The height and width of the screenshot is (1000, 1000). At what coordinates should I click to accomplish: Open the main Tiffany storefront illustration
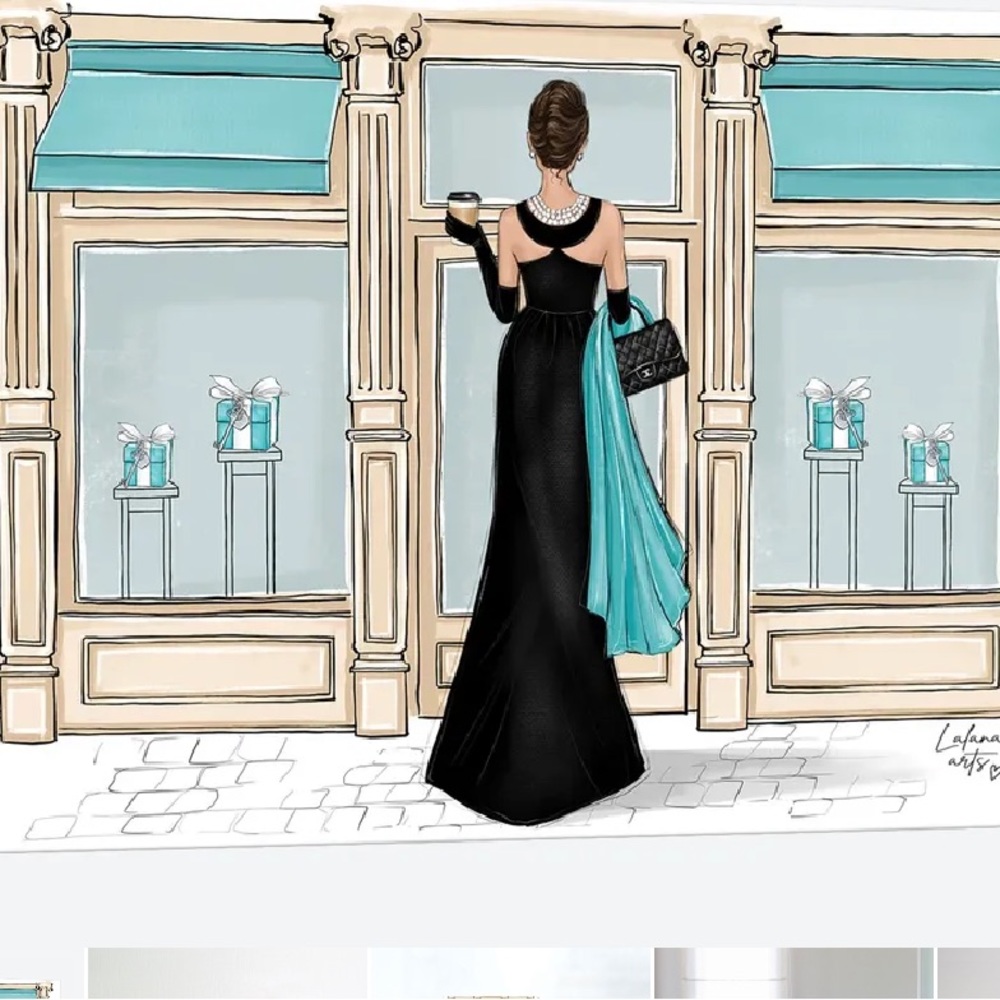[x=500, y=426]
